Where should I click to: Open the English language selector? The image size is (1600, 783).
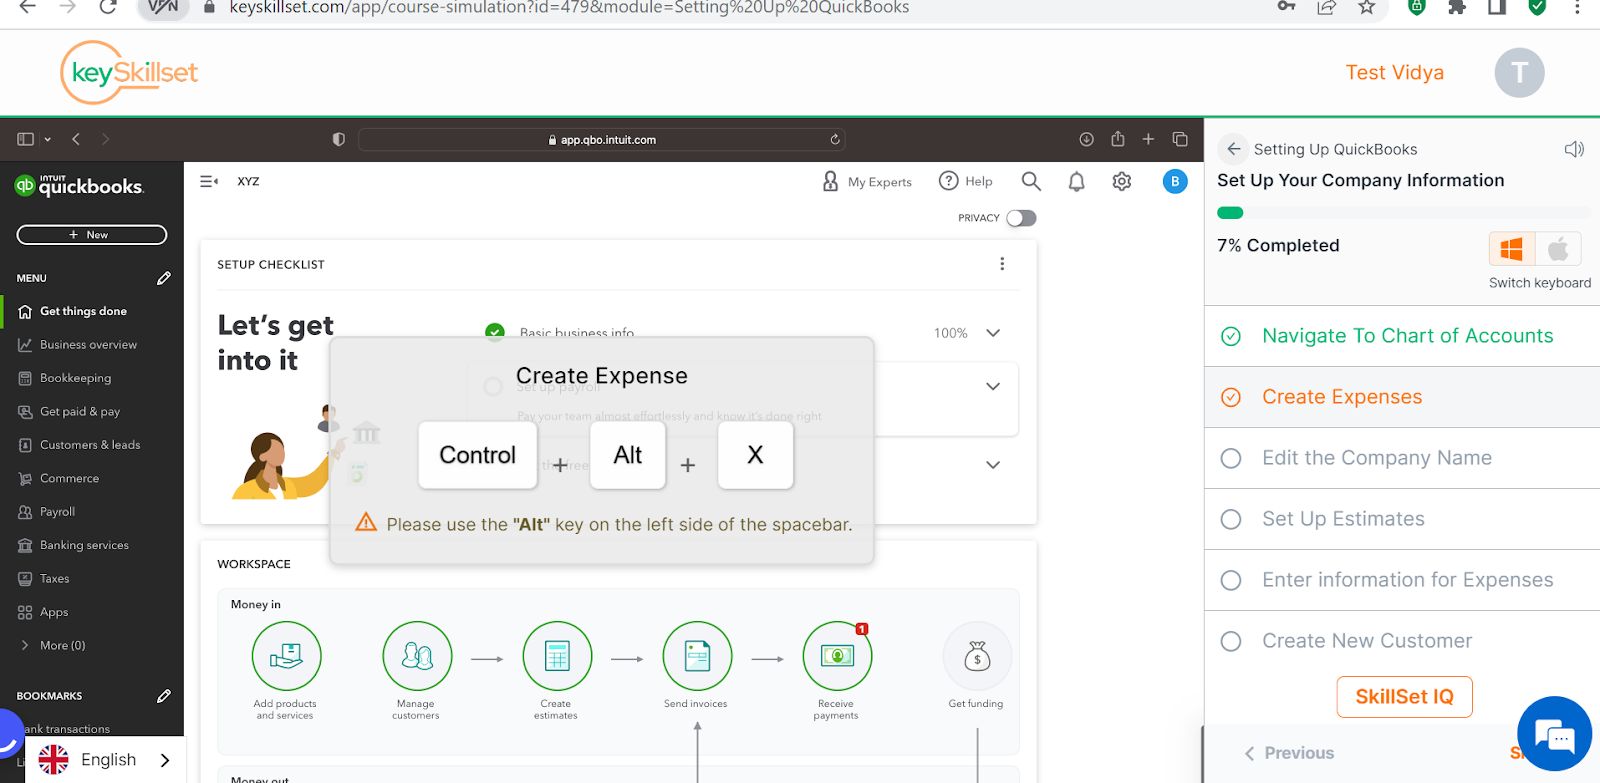click(106, 760)
